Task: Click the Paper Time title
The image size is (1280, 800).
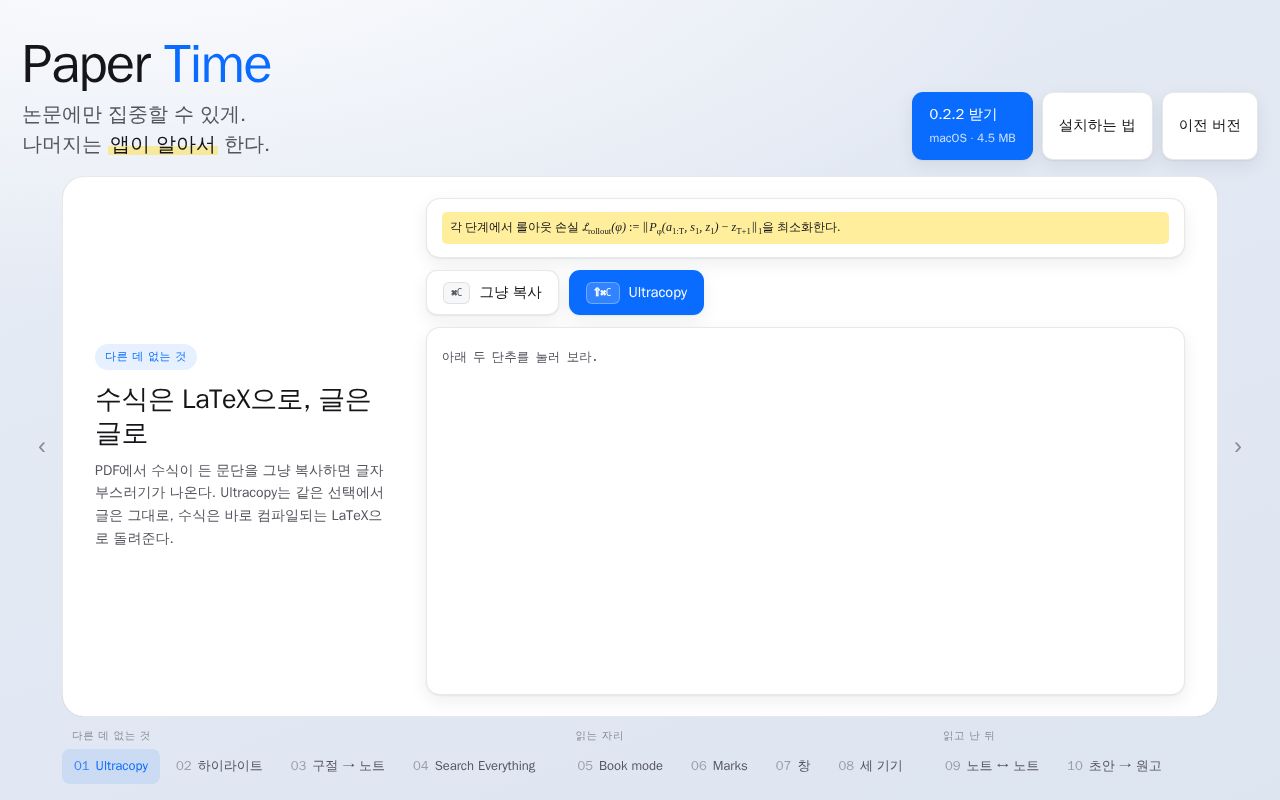Action: (146, 64)
